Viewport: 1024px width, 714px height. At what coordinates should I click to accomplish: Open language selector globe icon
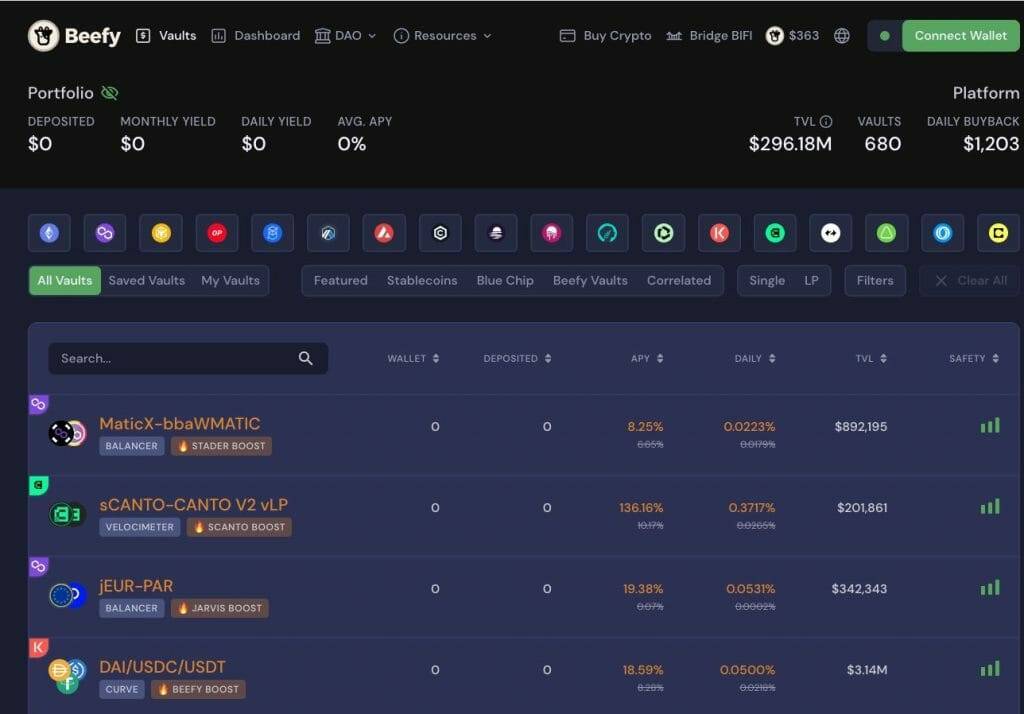(x=842, y=36)
